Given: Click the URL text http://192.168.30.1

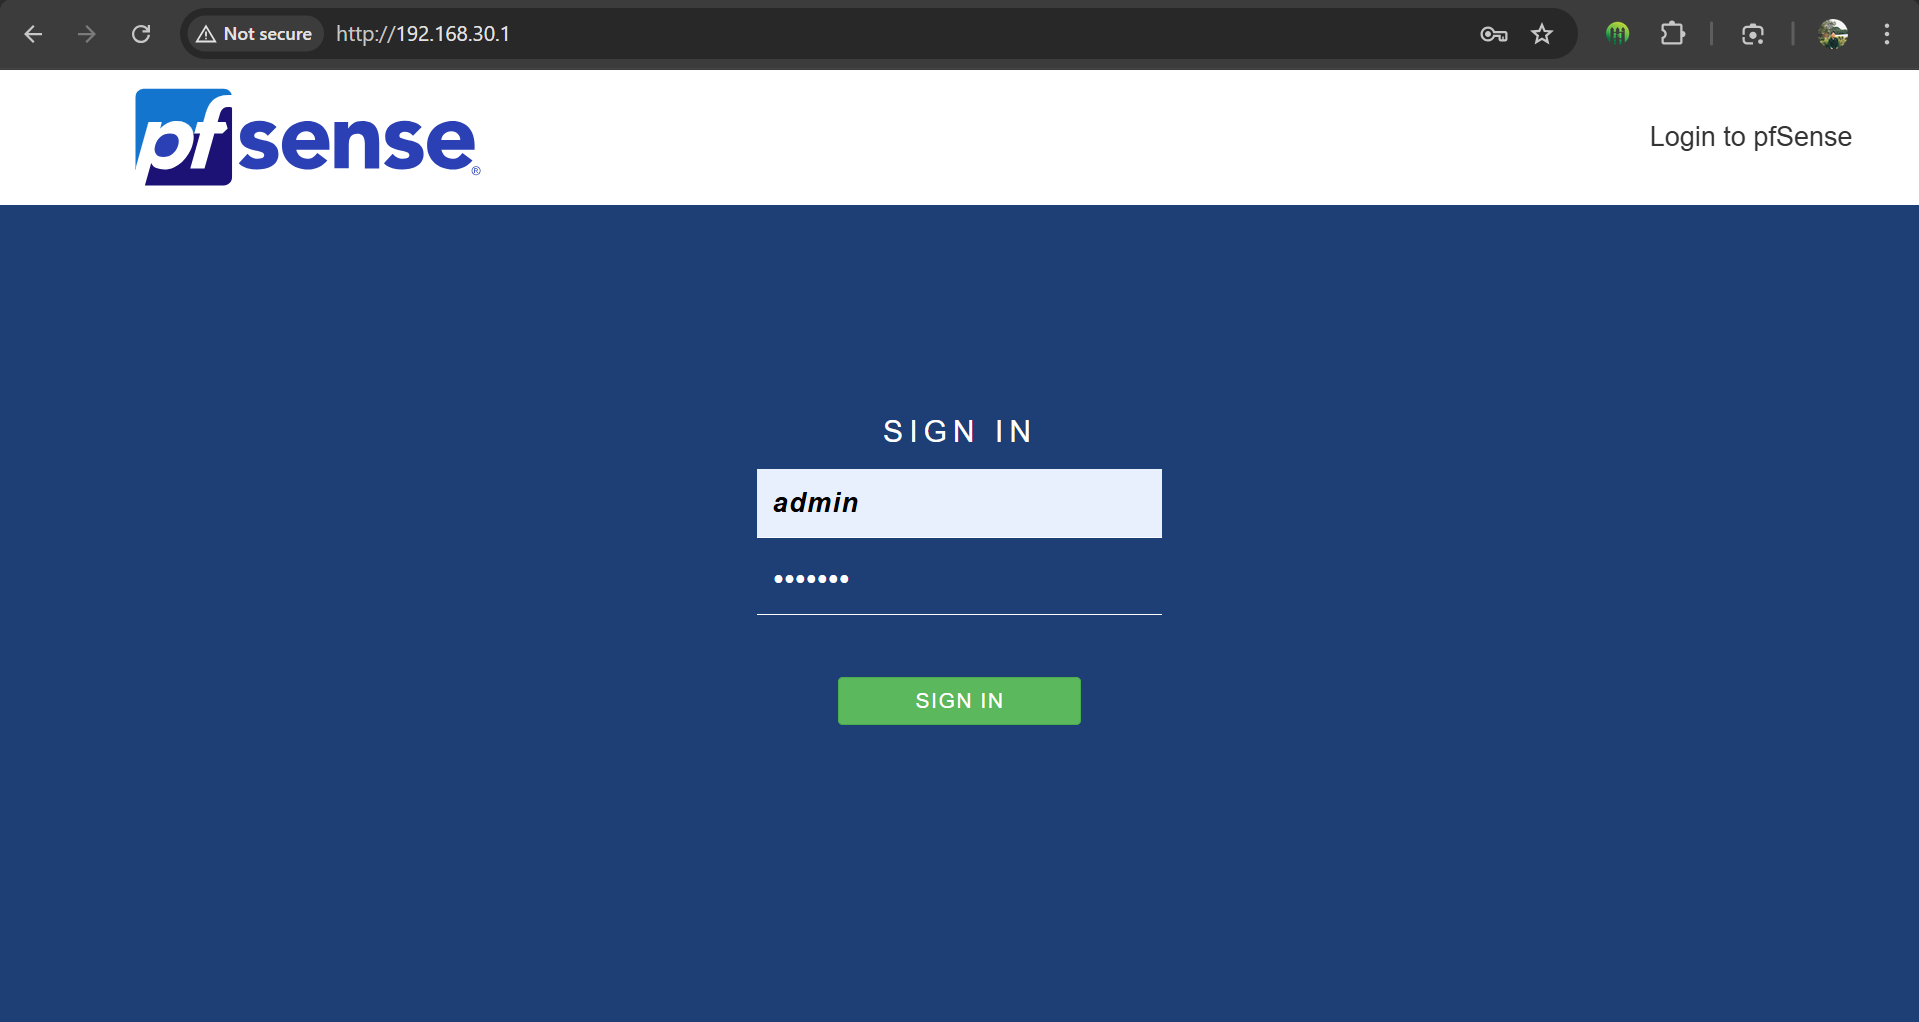Looking at the screenshot, I should point(423,34).
